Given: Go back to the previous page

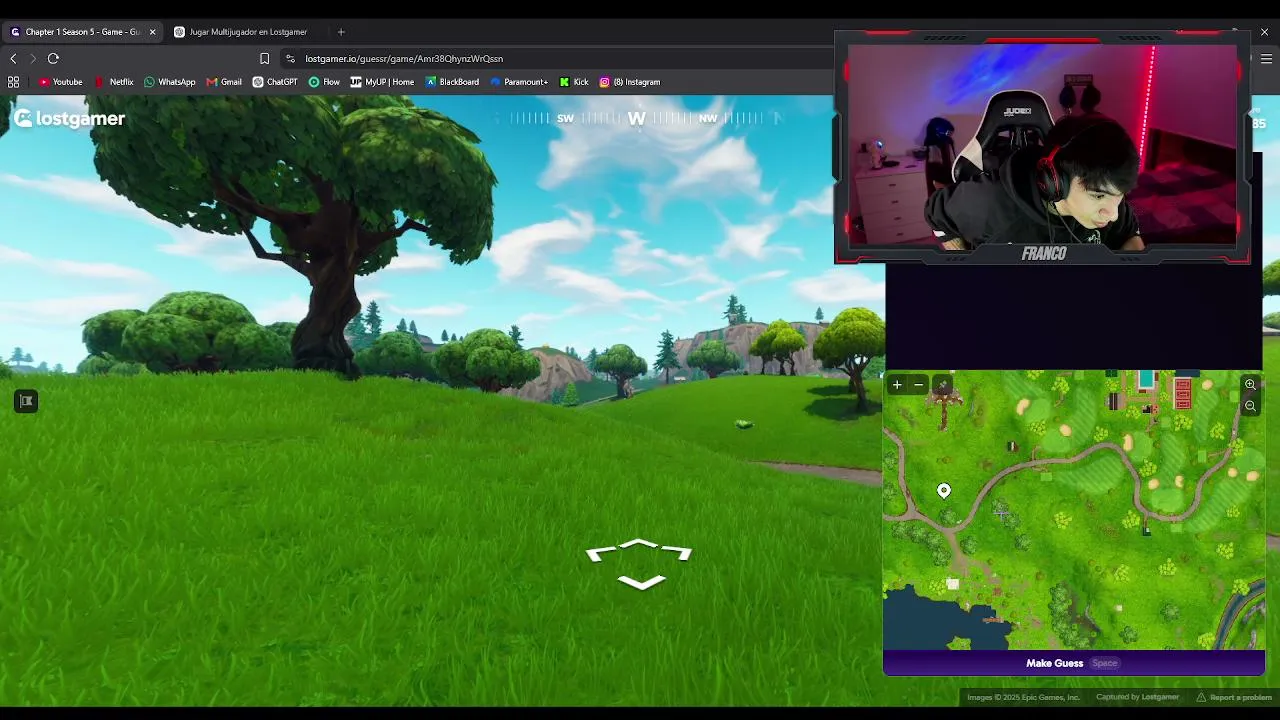Looking at the screenshot, I should [14, 59].
